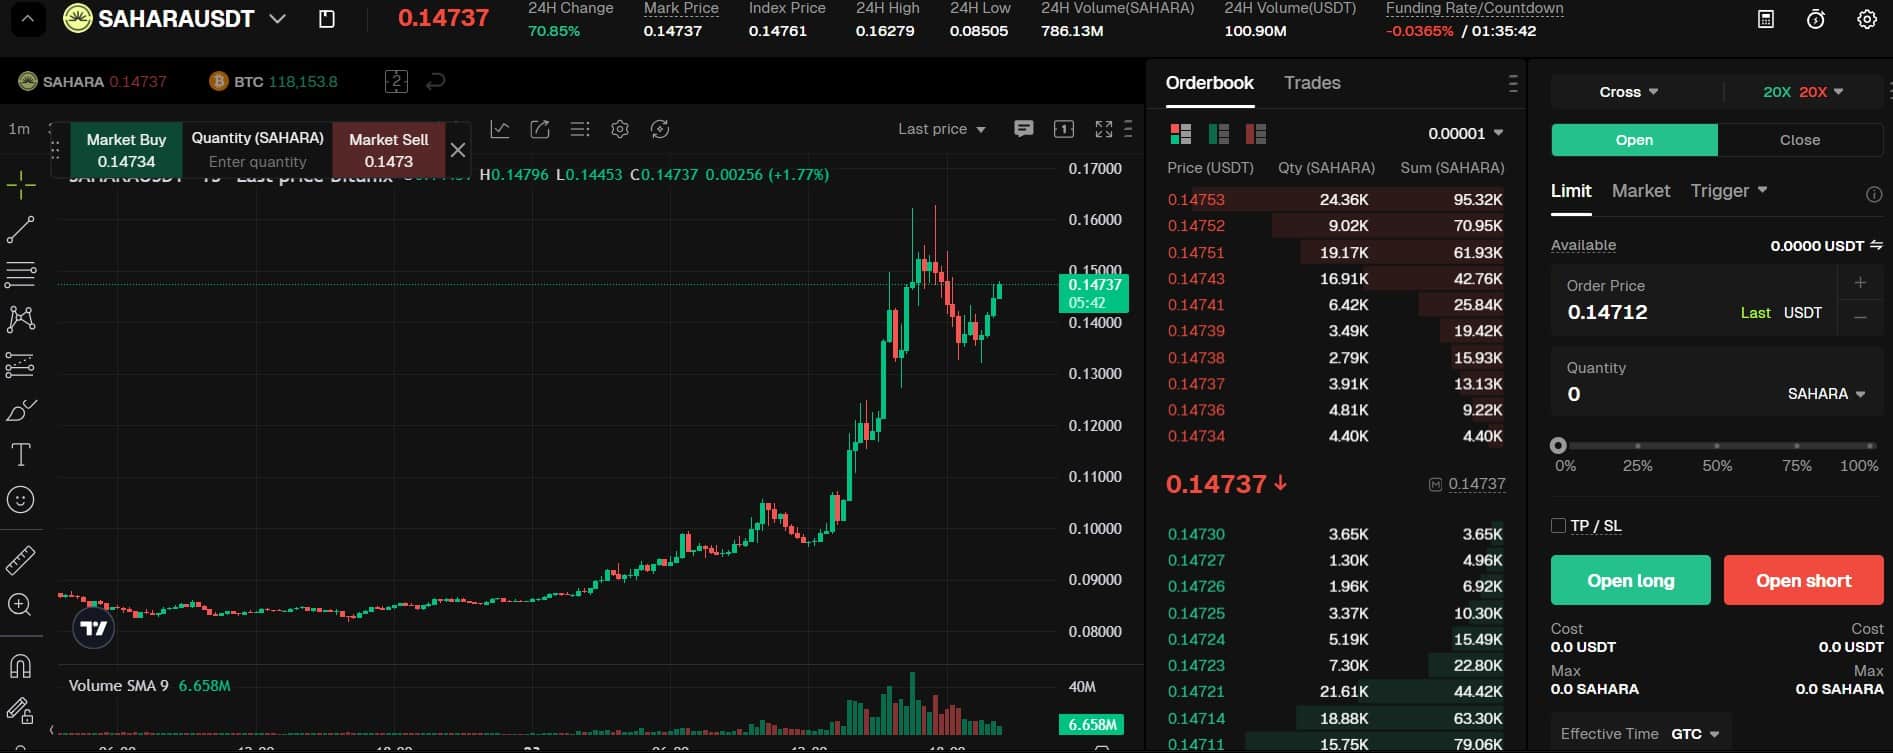Image resolution: width=1893 pixels, height=753 pixels.
Task: Close the quick Market Buy/Sell panel
Action: pyautogui.click(x=458, y=150)
